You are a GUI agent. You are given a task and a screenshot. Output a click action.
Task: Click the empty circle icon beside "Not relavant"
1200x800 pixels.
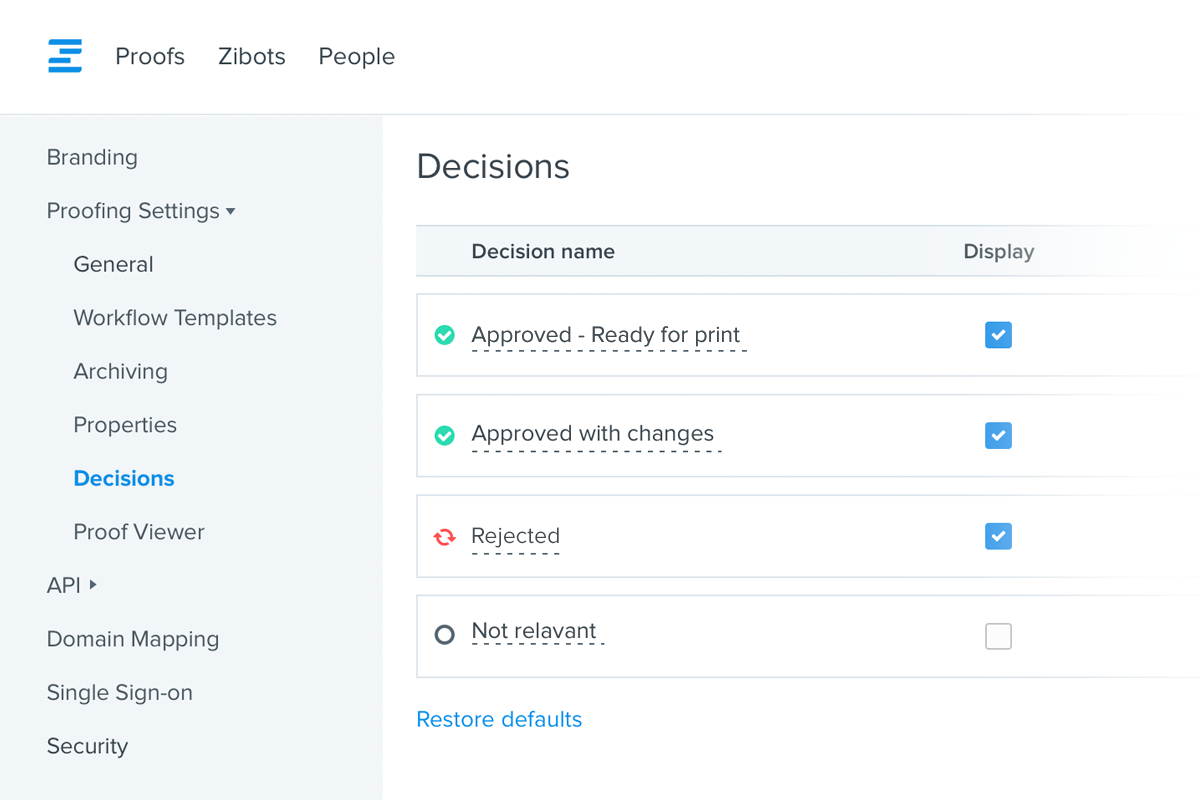444,634
